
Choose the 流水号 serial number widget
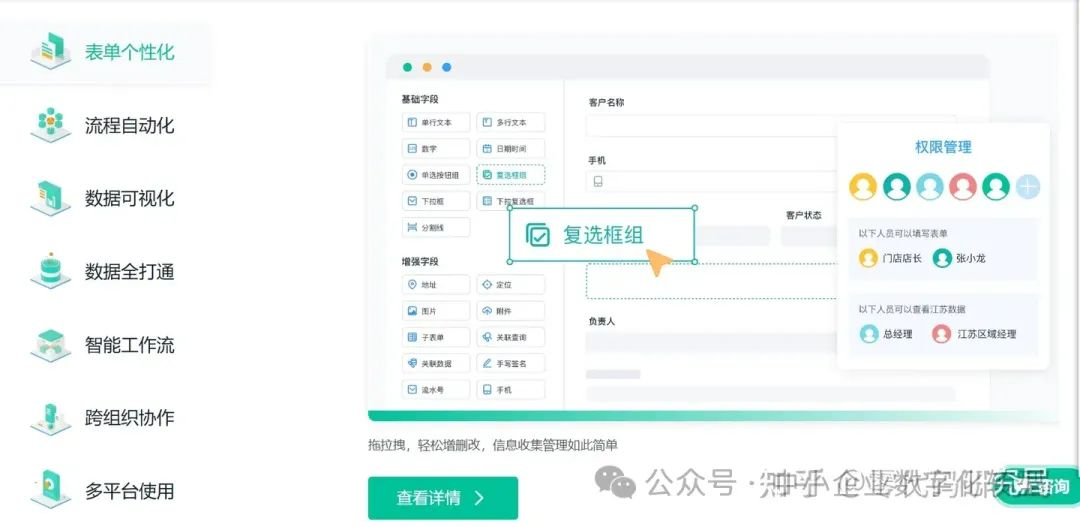(436, 389)
